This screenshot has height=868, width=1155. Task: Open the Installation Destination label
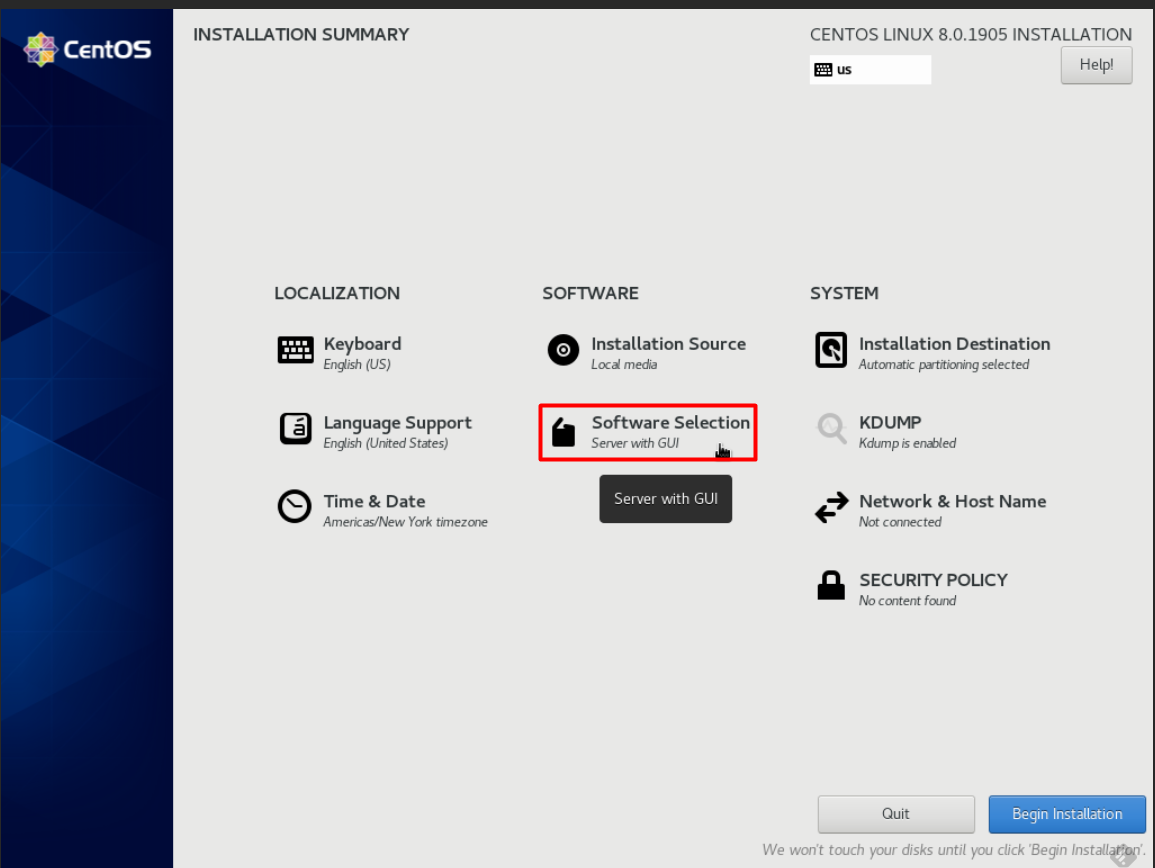(954, 344)
